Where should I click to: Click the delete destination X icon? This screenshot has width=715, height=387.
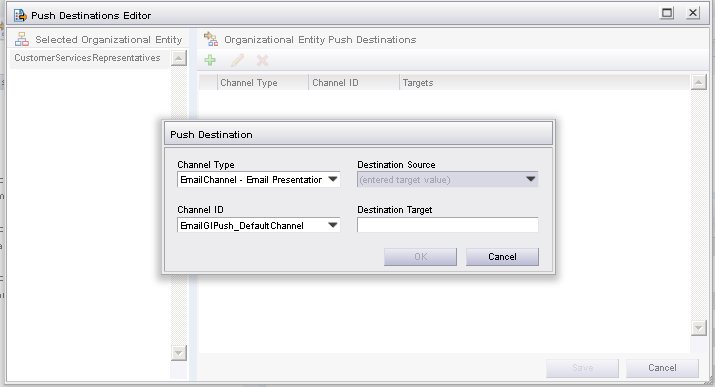pos(262,60)
